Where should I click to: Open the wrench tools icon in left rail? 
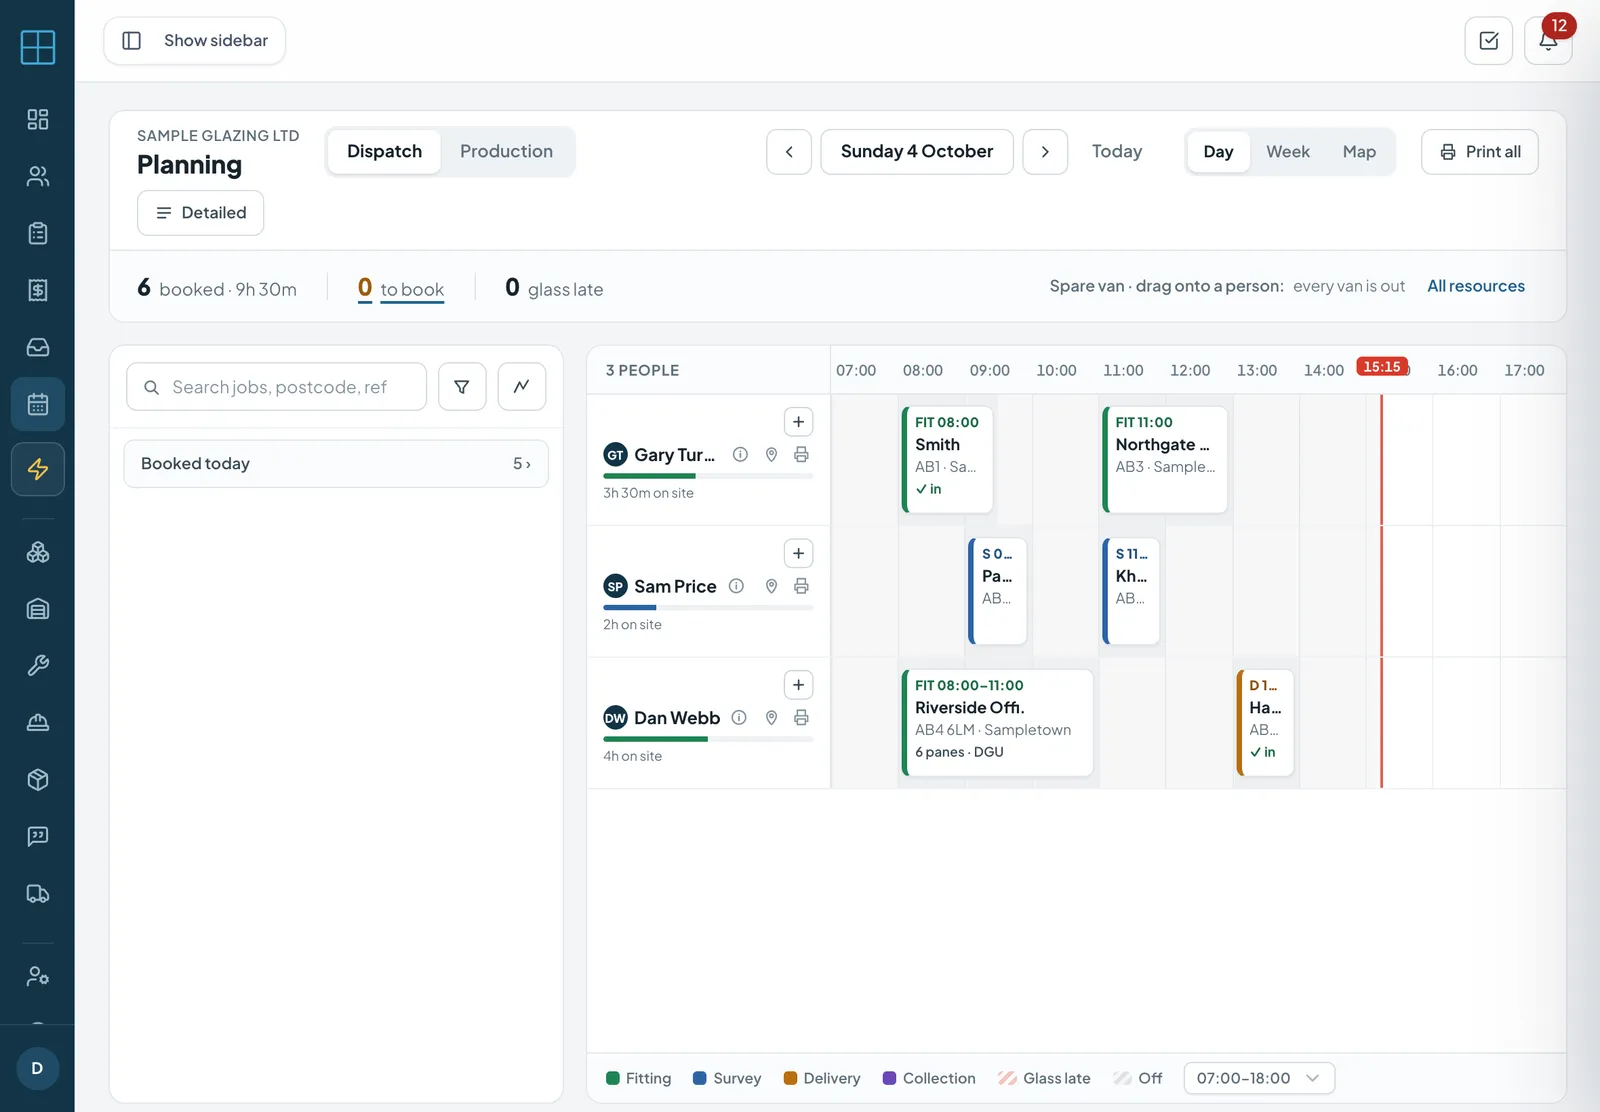(38, 666)
